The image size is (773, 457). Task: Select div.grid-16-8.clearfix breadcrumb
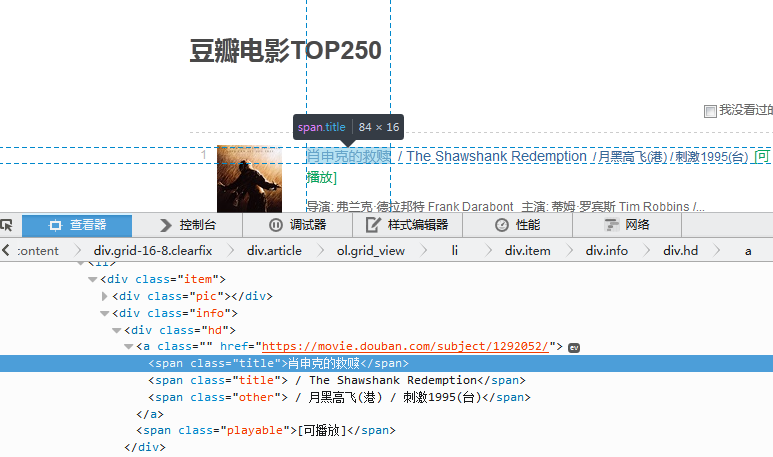tap(153, 251)
